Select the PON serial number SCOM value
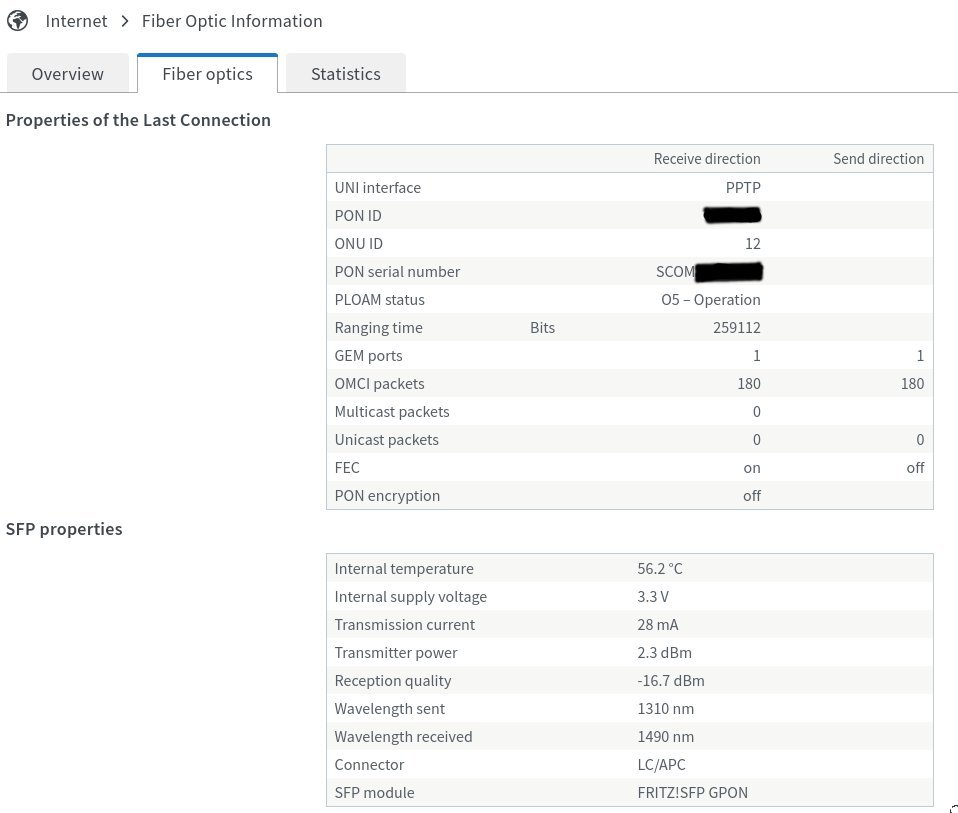The image size is (958, 813). tap(708, 272)
